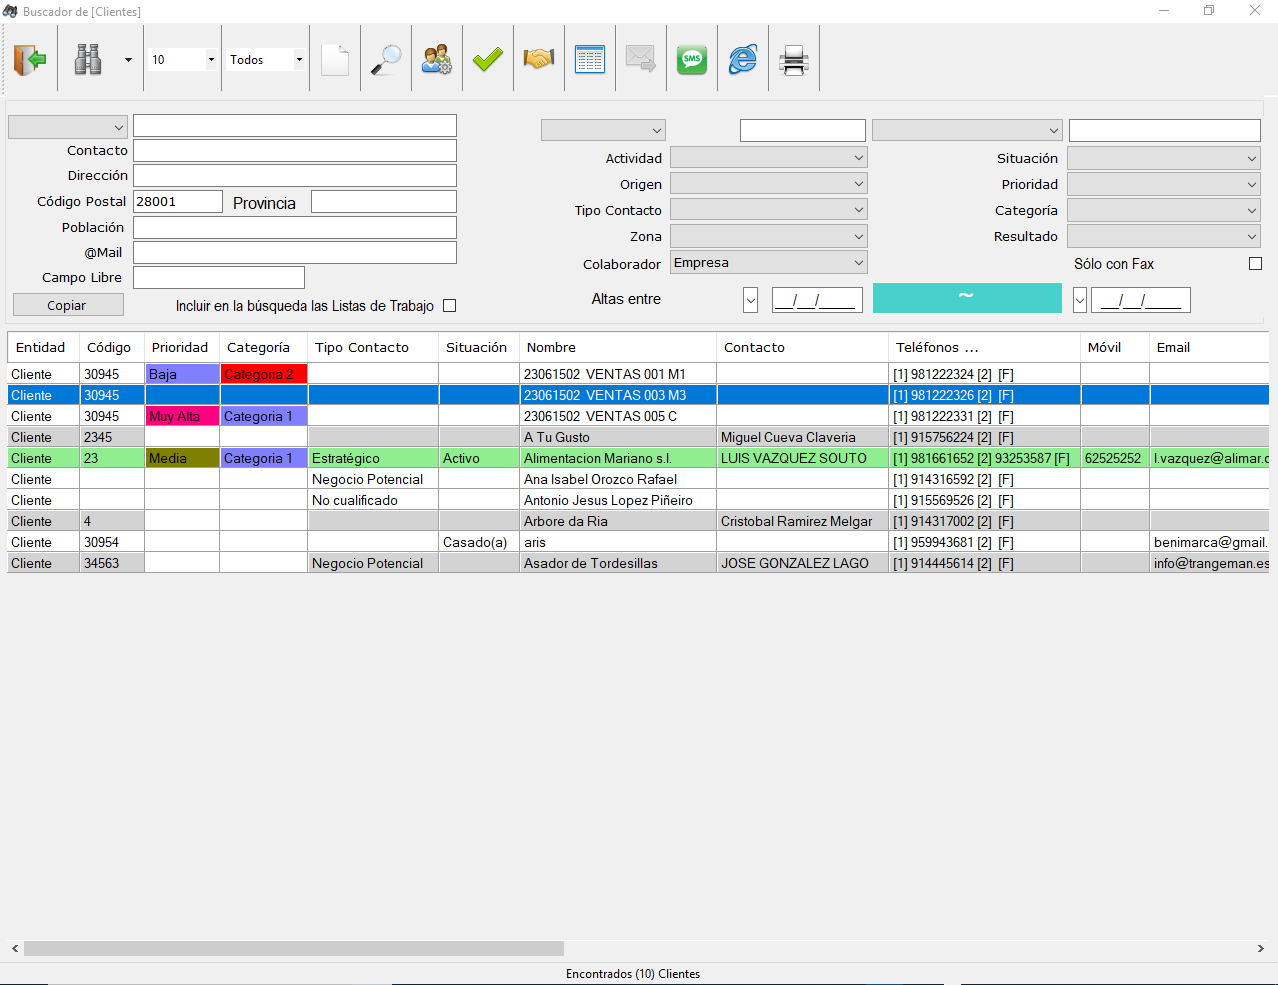Open the Colaborador dropdown showing Empresa
Screen dimensions: 1278x985
click(769, 263)
